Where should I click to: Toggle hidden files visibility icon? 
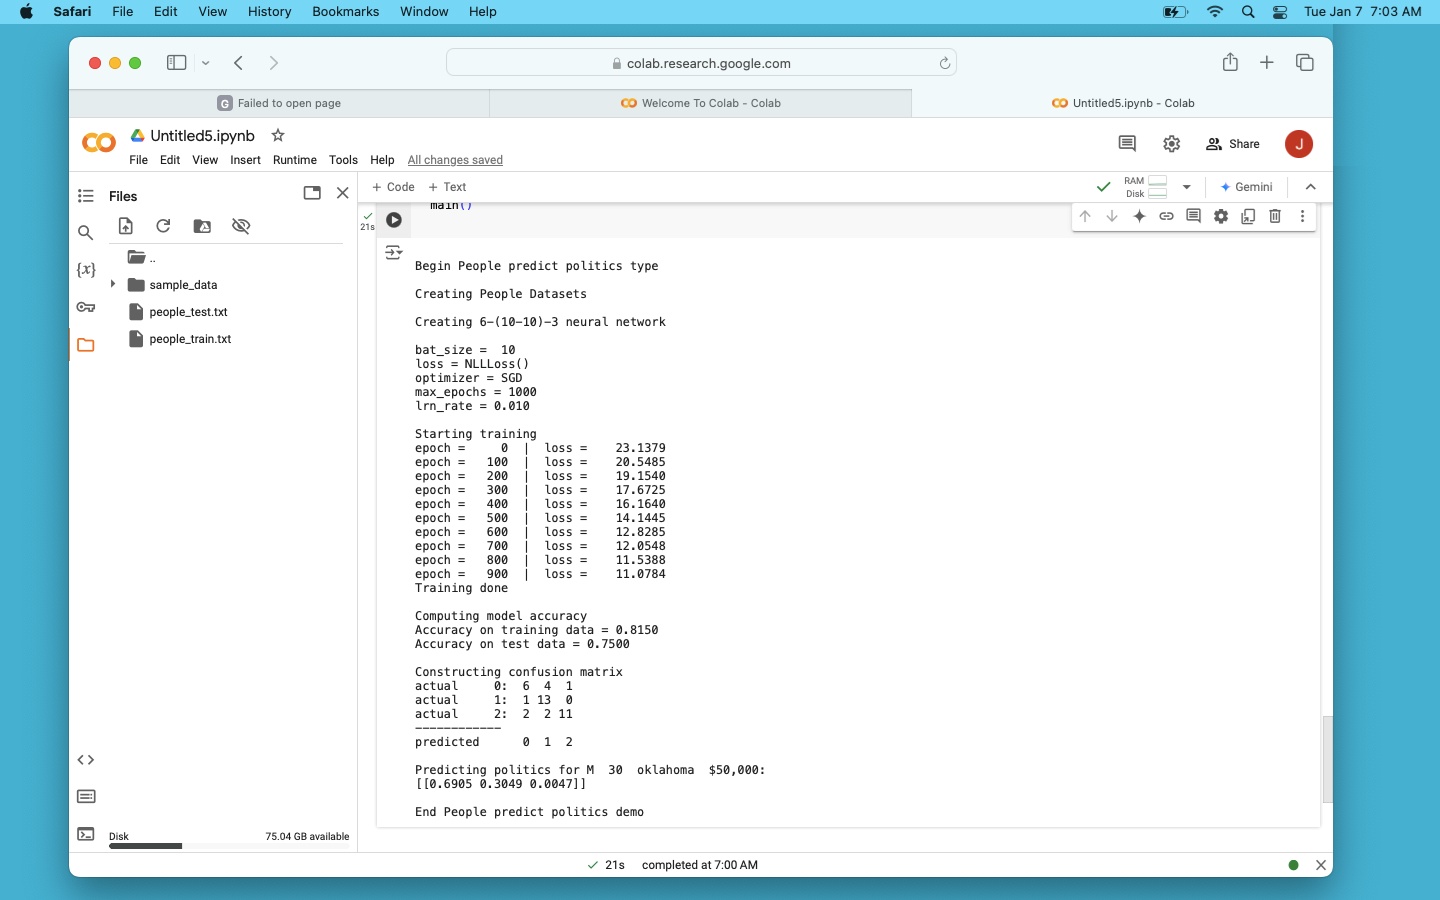241,226
